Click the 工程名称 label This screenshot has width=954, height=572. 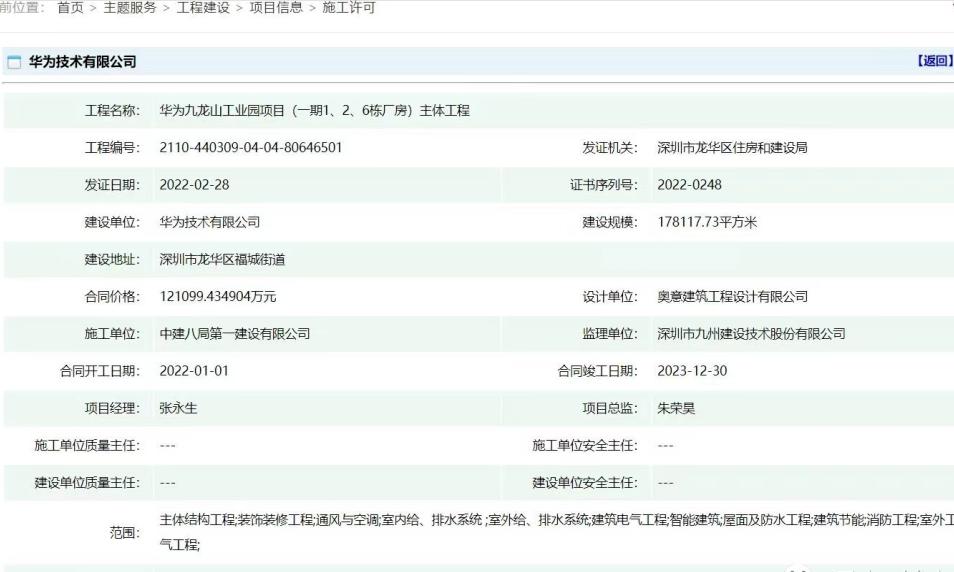[x=112, y=111]
